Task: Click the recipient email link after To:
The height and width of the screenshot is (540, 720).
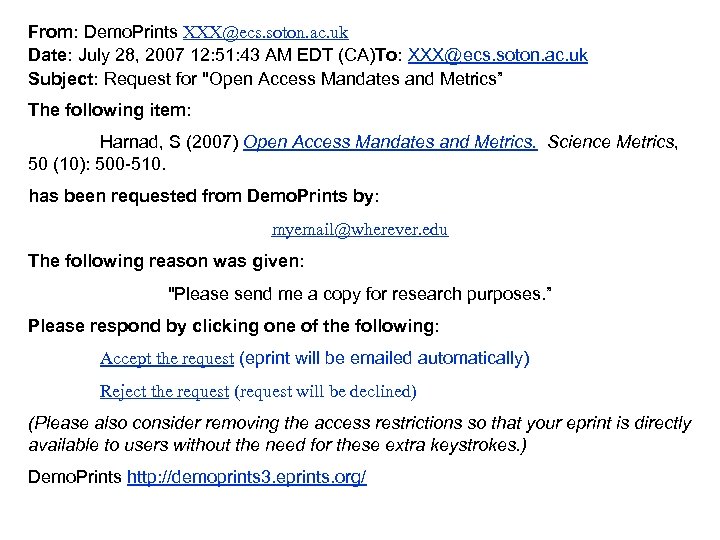Action: [498, 55]
